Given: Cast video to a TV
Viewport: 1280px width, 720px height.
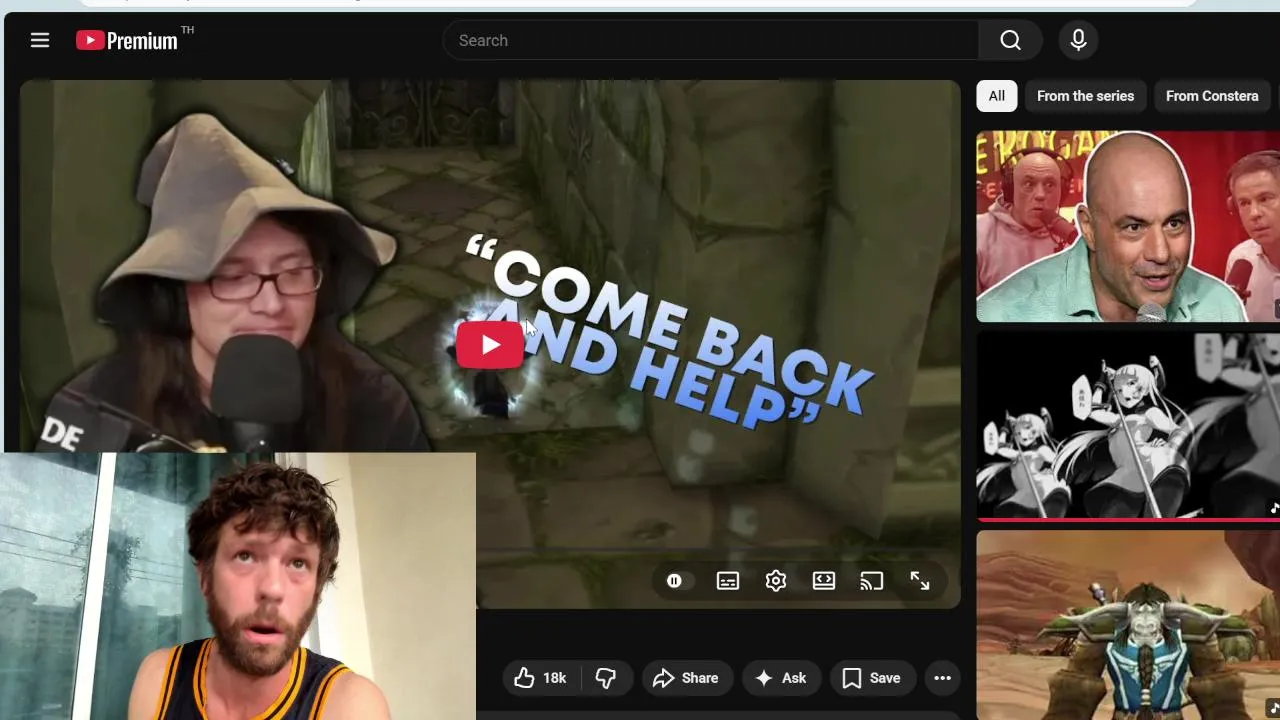Looking at the screenshot, I should click(x=872, y=581).
